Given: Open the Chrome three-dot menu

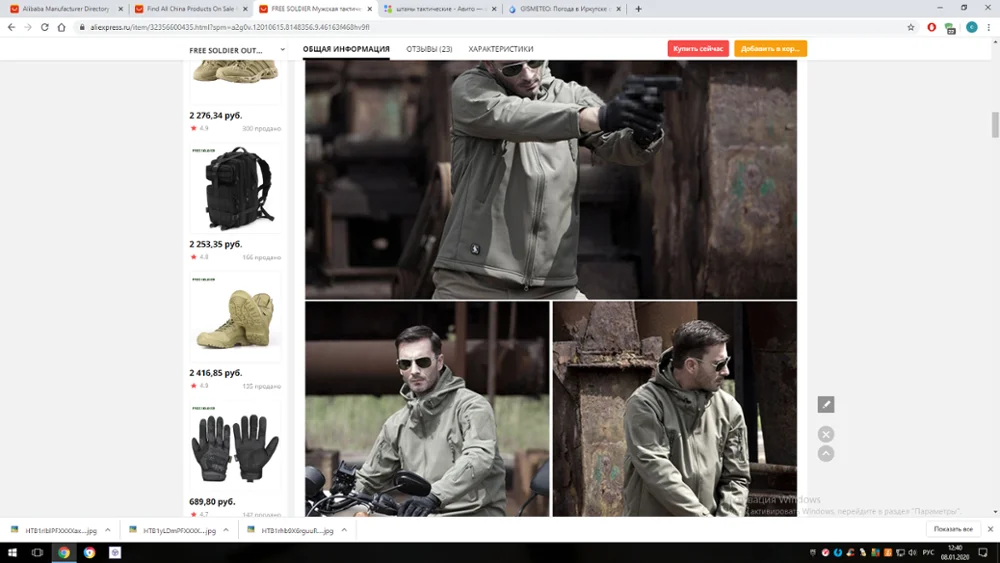Looking at the screenshot, I should click(x=989, y=27).
